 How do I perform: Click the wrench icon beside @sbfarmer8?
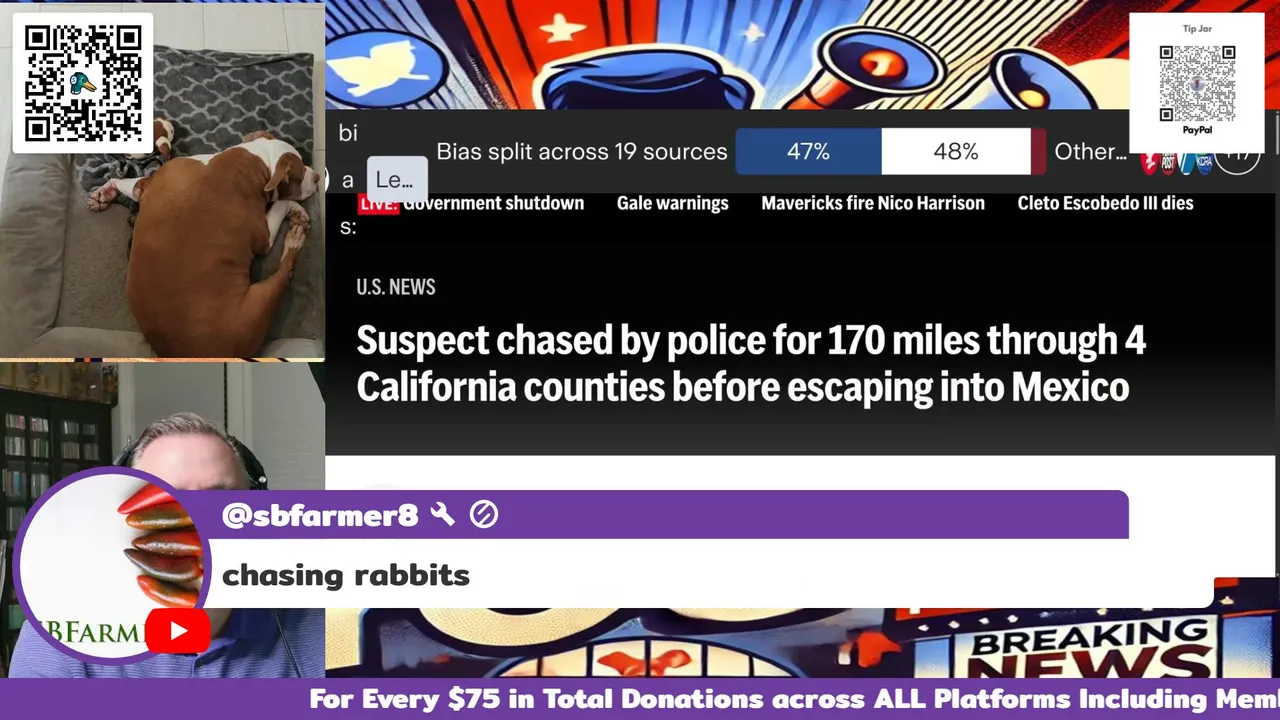[x=442, y=515]
